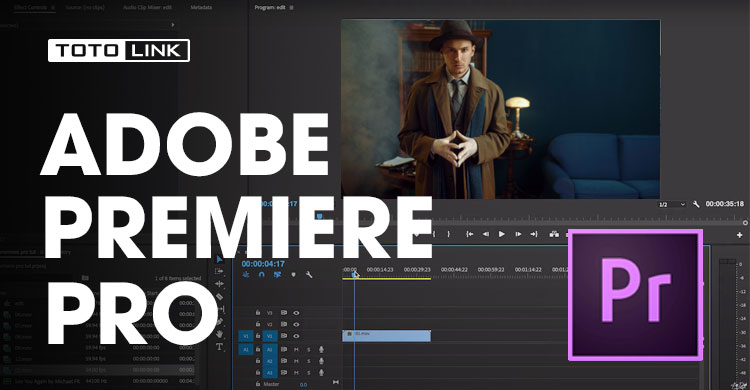Viewport: 750px width, 390px height.
Task: Open the Program Monitor button editor plus
Action: pos(739,234)
